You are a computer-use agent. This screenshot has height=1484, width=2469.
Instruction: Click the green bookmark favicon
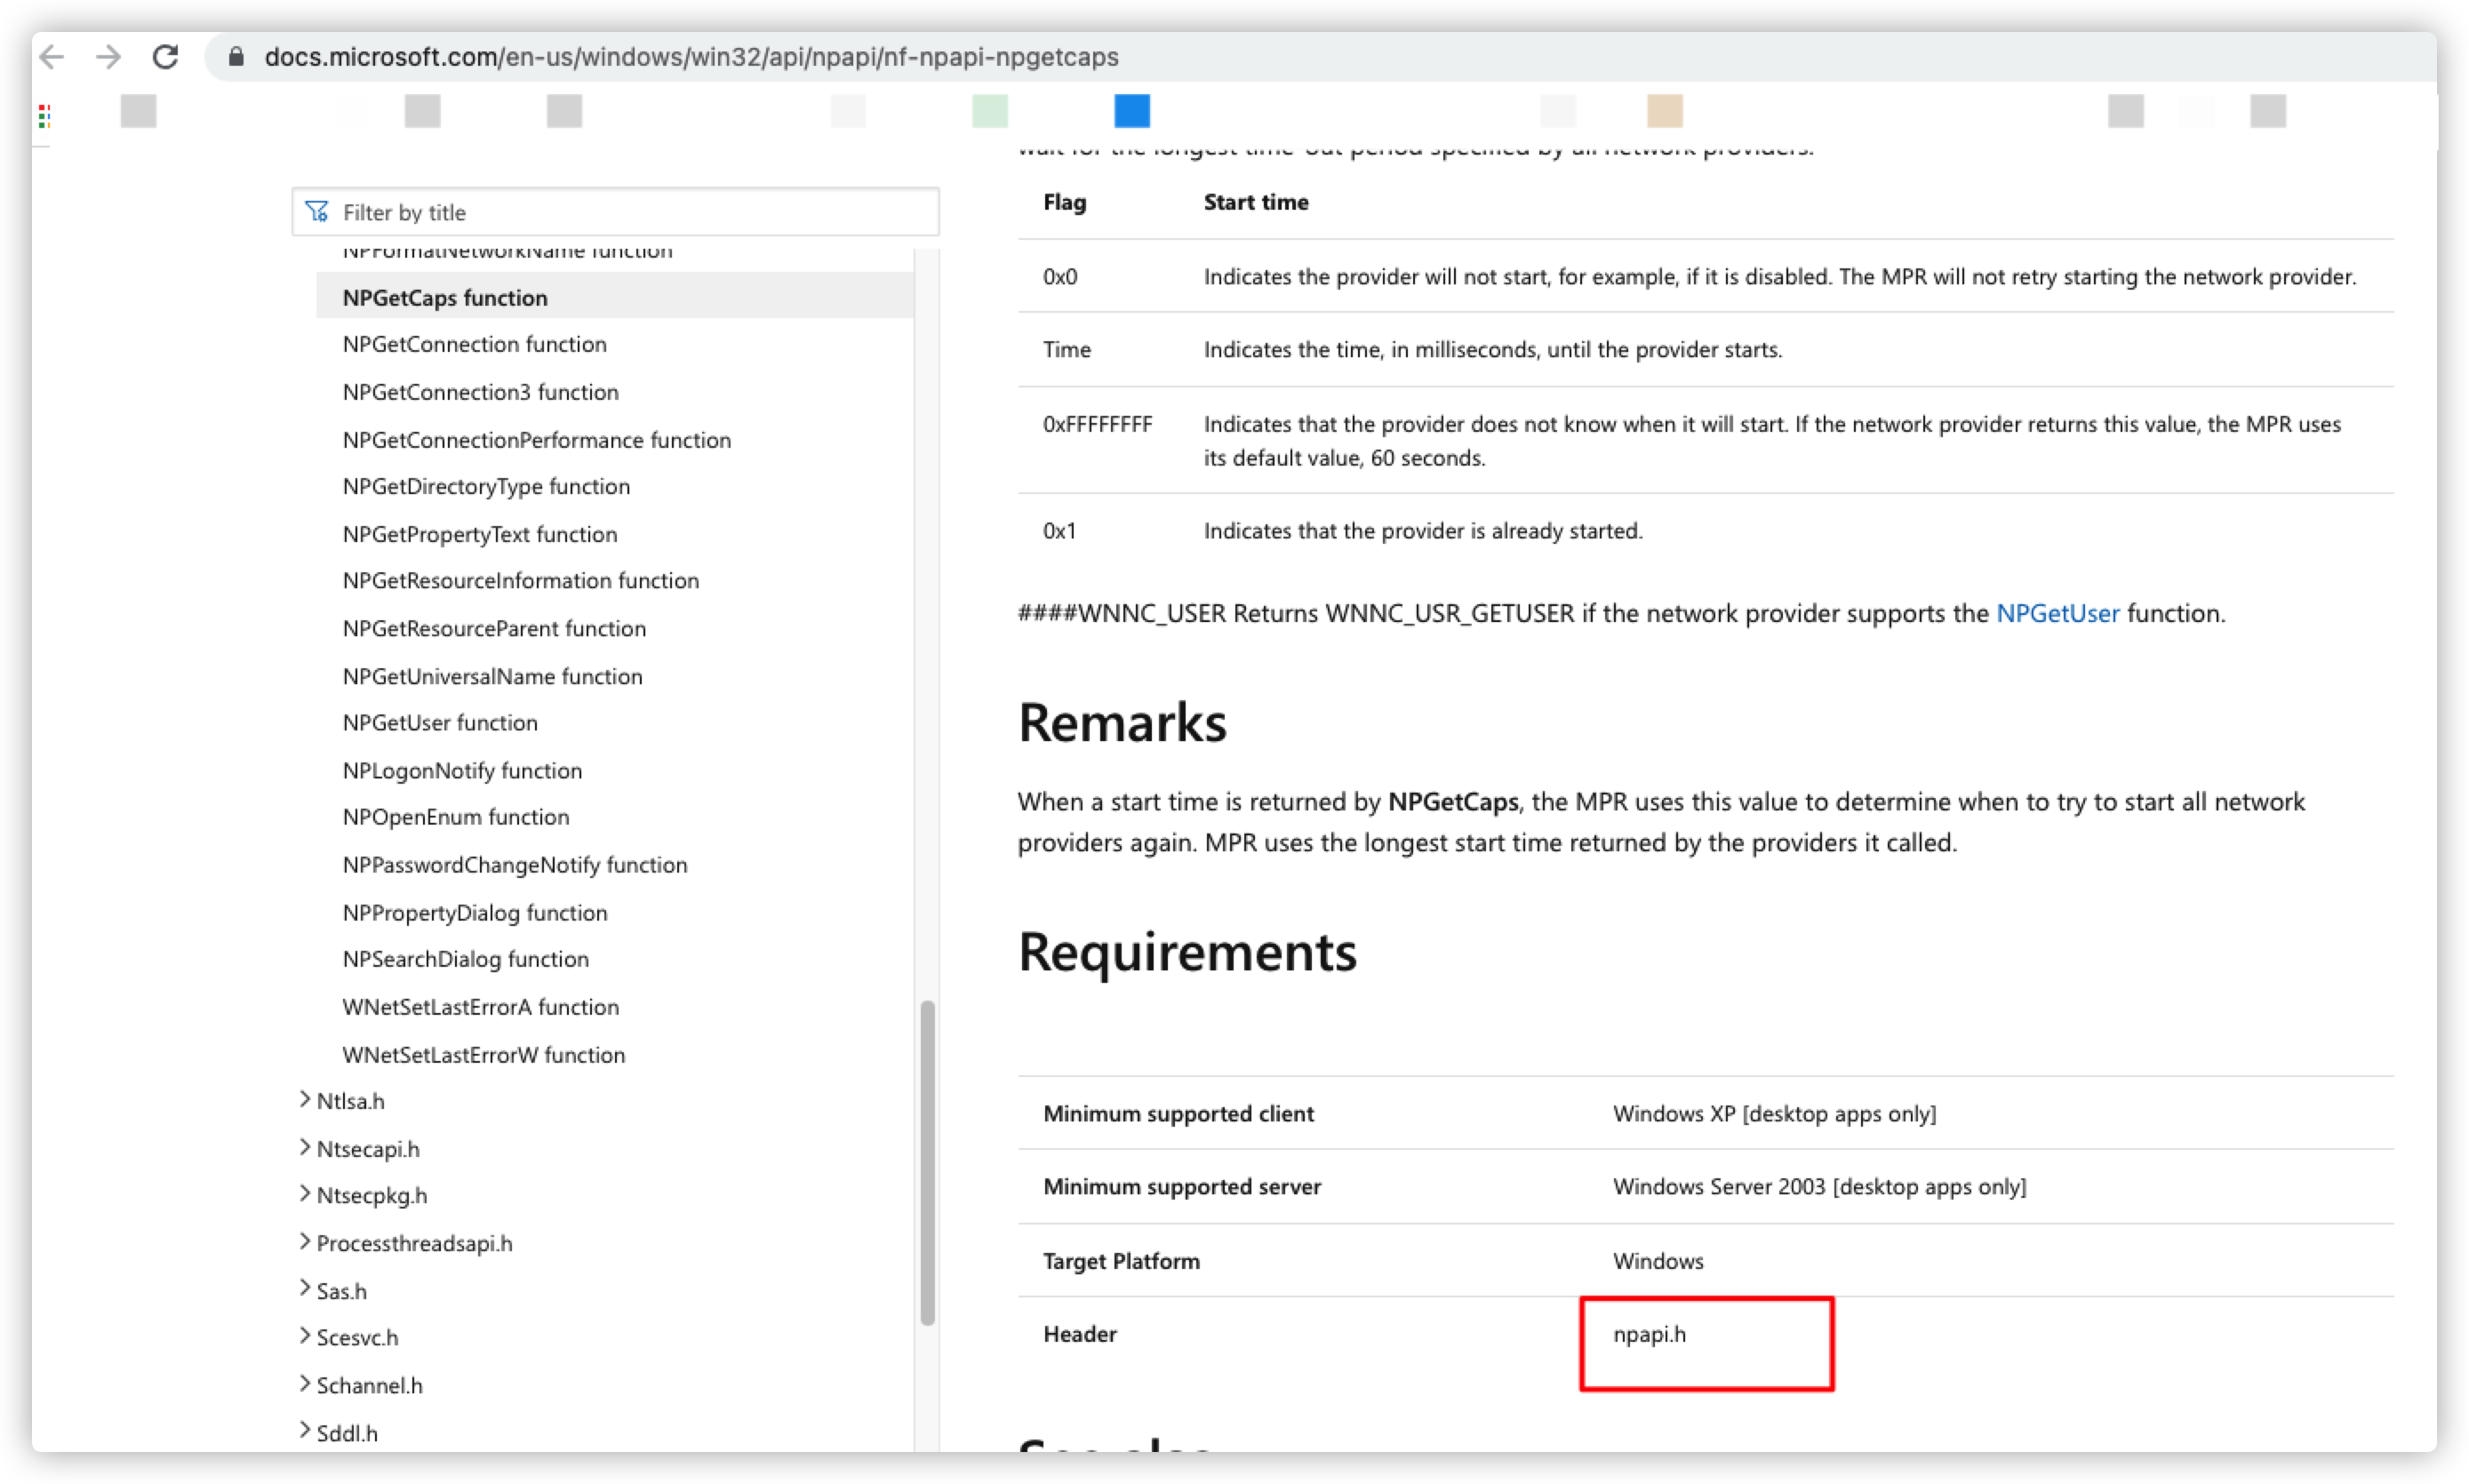point(989,111)
